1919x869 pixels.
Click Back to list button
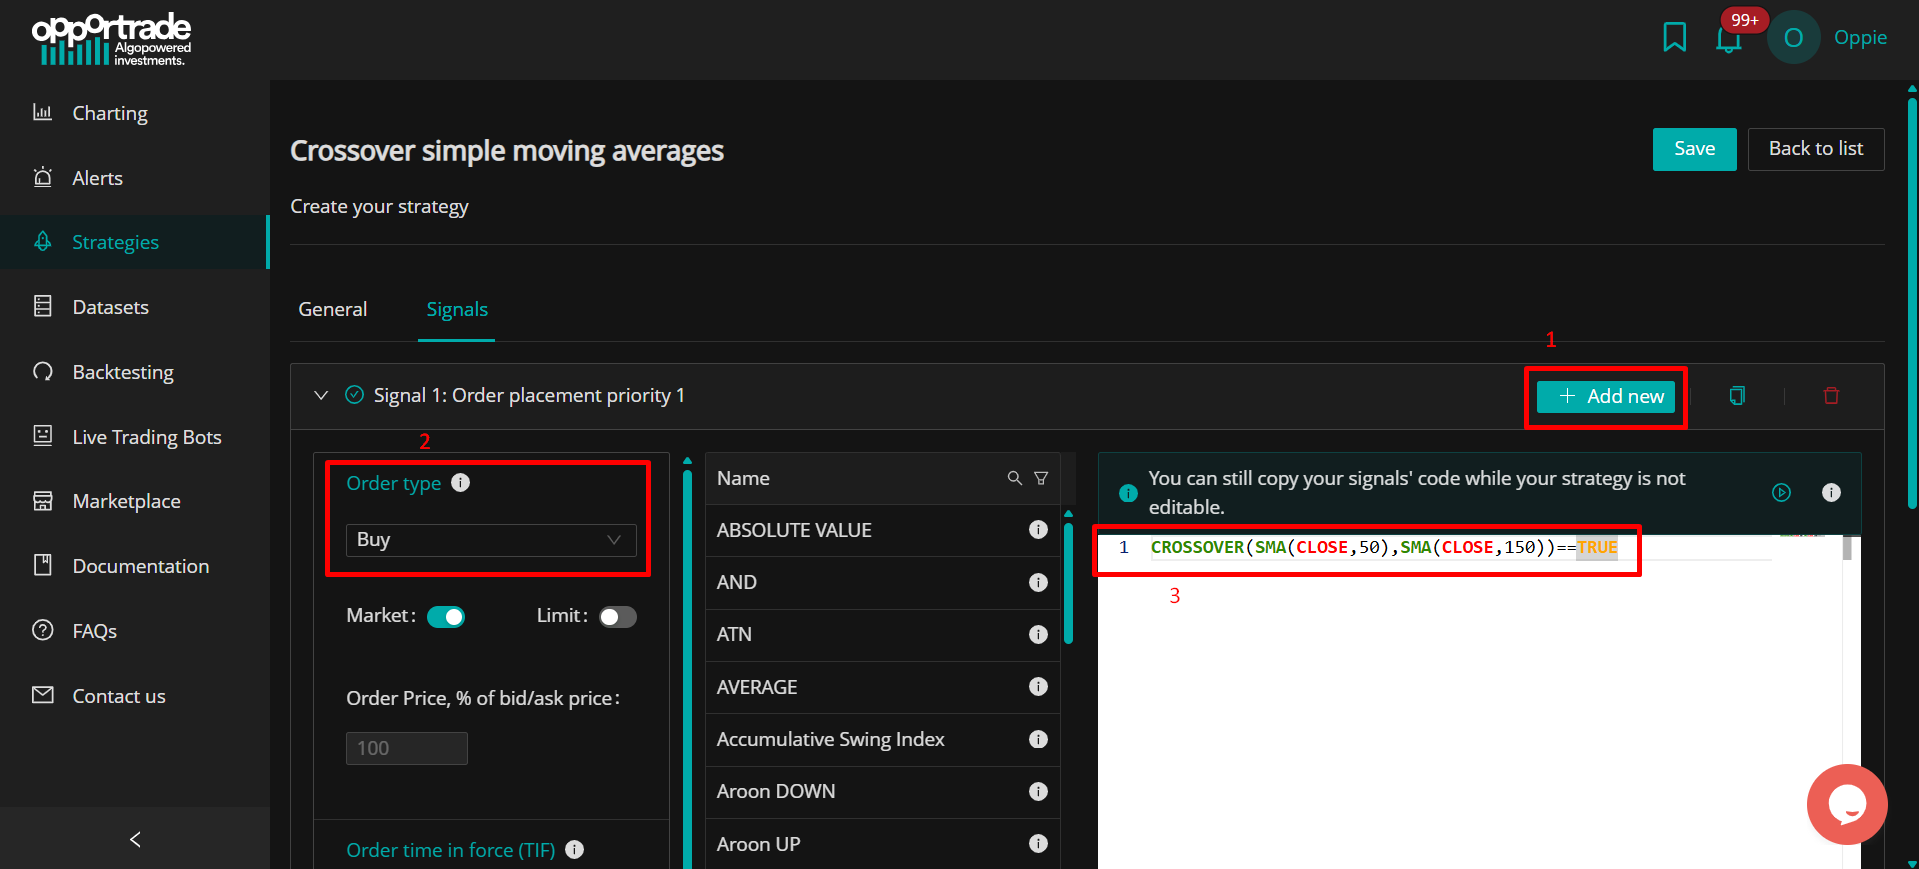click(1816, 149)
